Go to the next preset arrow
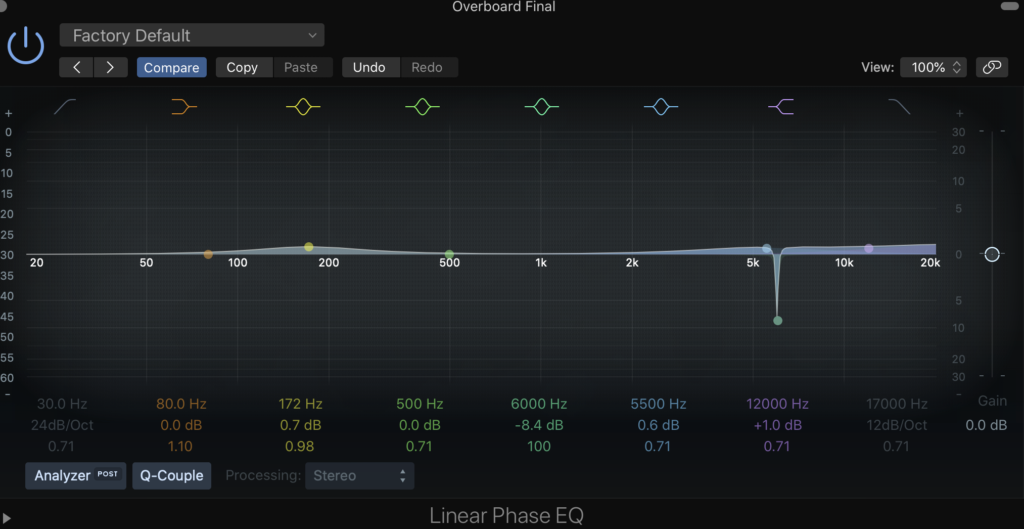 click(110, 67)
